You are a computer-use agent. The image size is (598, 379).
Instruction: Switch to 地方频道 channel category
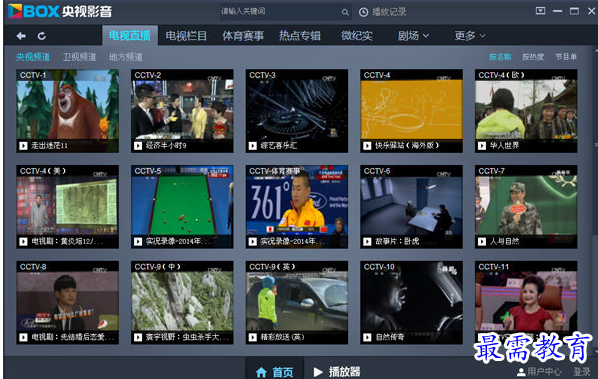click(126, 57)
